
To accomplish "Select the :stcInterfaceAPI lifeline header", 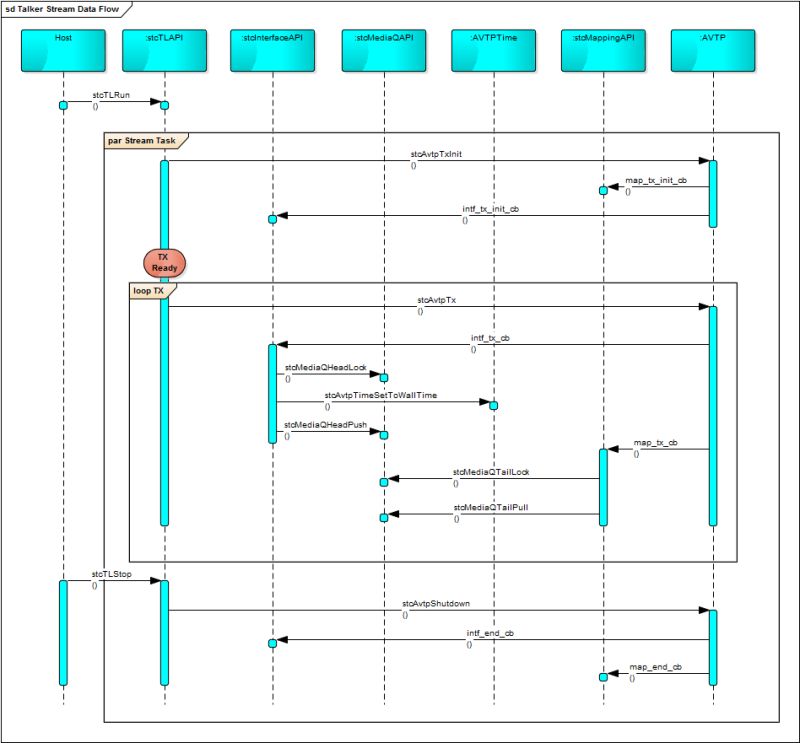I will point(272,48).
